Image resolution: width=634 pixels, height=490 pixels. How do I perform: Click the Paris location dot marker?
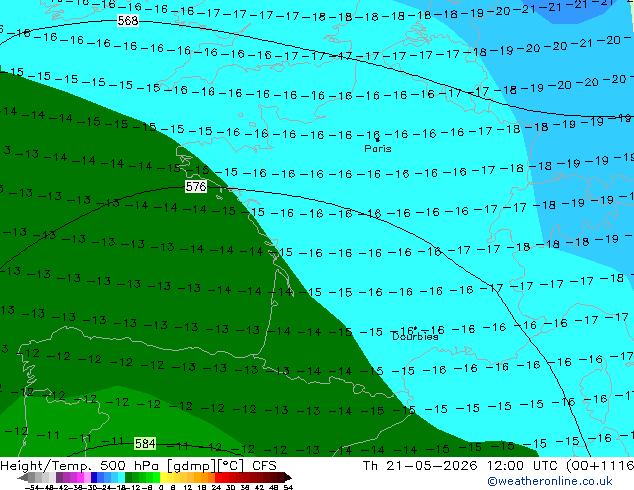(x=378, y=140)
